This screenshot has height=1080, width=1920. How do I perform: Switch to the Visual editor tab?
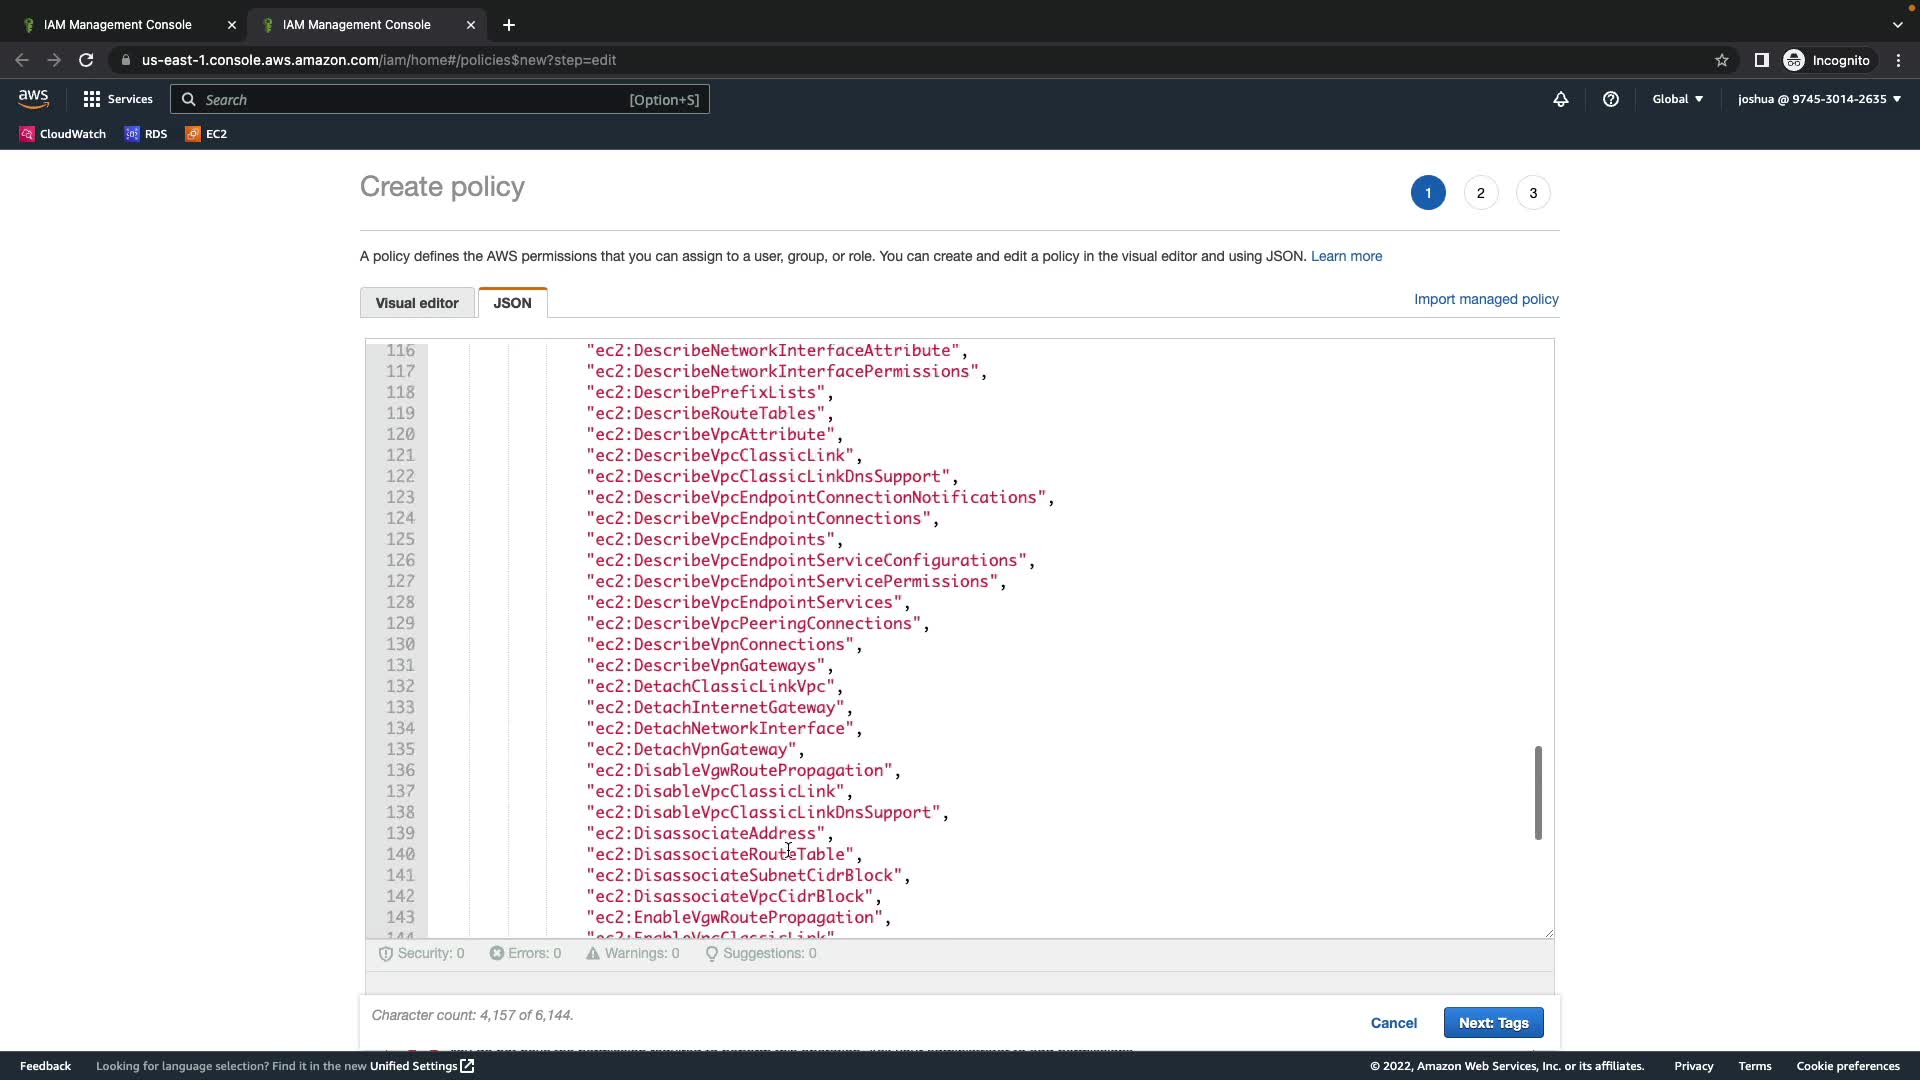tap(417, 303)
